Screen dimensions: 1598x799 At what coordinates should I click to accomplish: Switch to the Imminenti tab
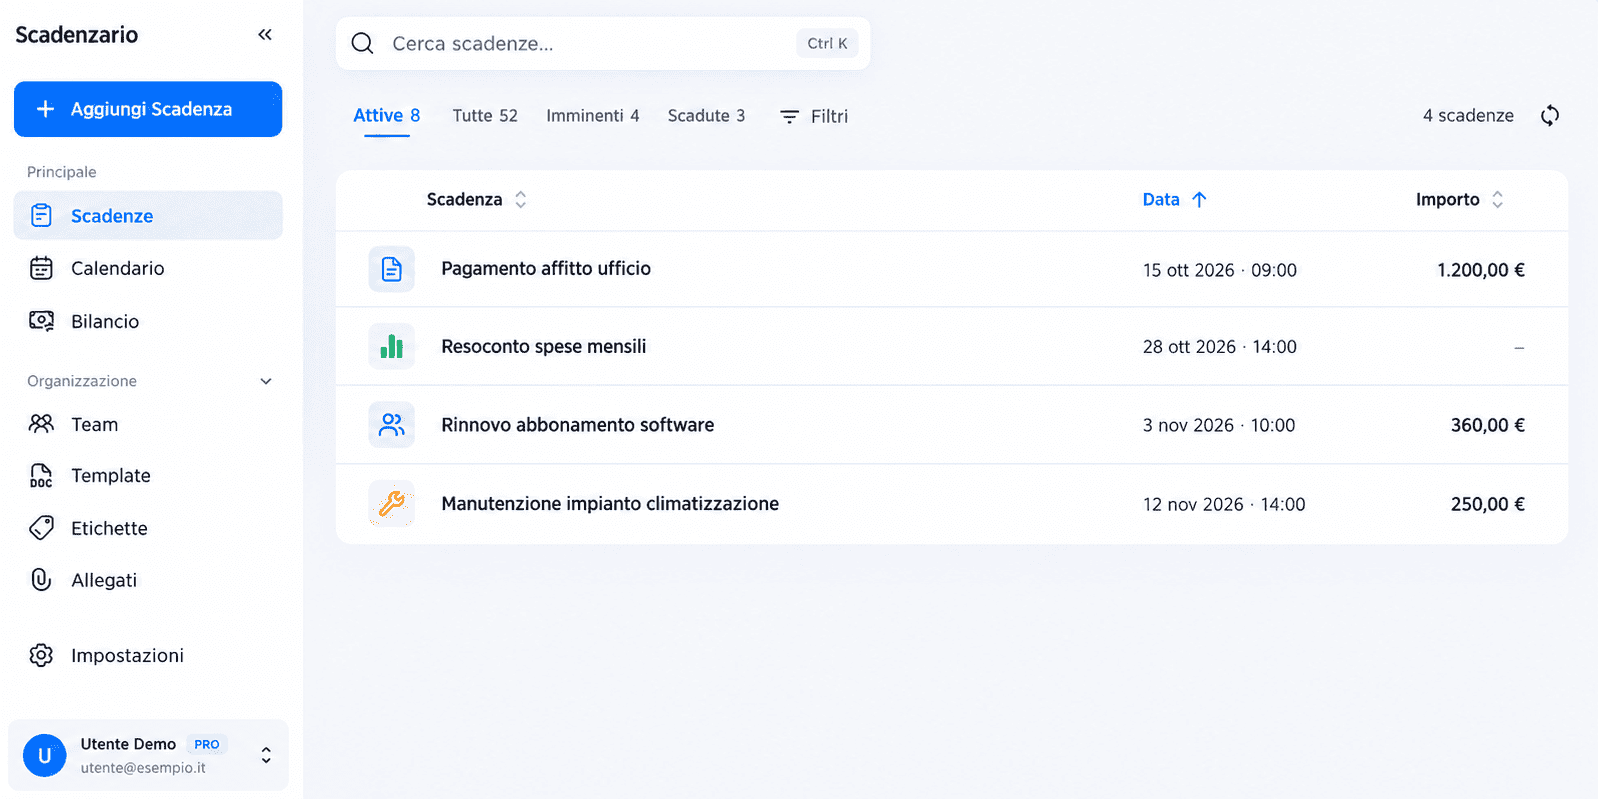[593, 116]
